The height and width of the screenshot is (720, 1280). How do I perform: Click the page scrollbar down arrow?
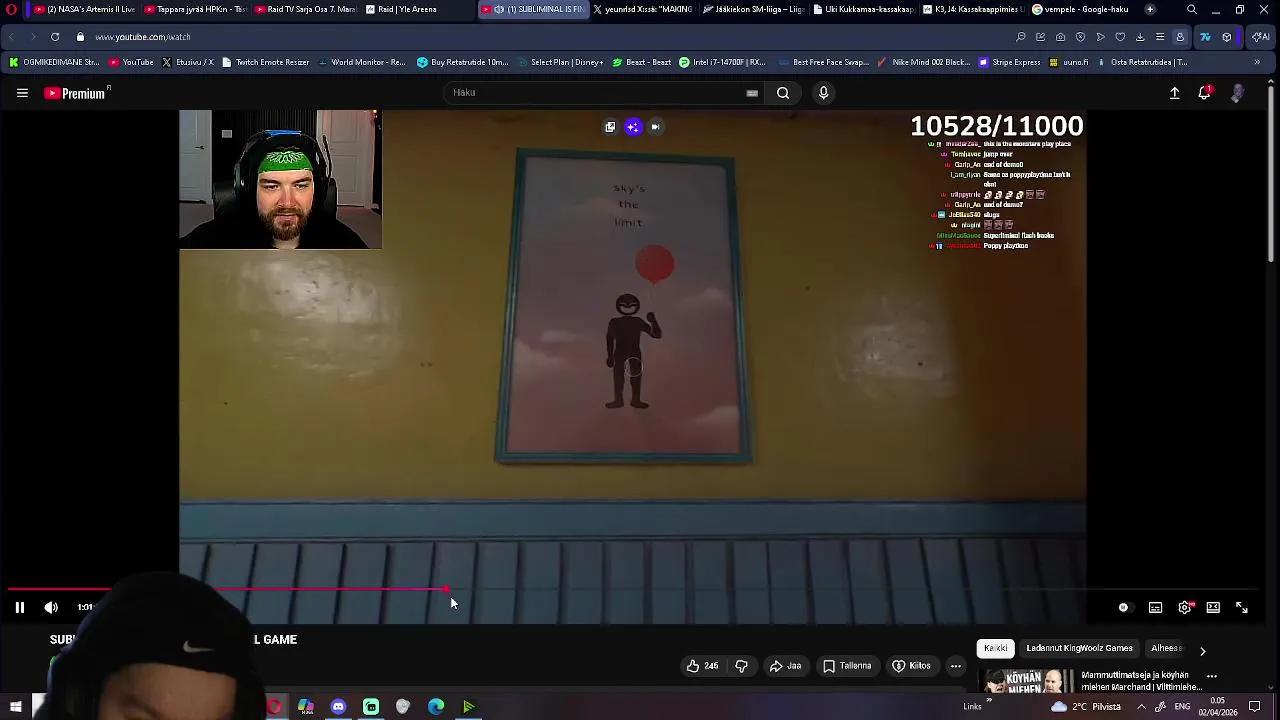pyautogui.click(x=1272, y=687)
